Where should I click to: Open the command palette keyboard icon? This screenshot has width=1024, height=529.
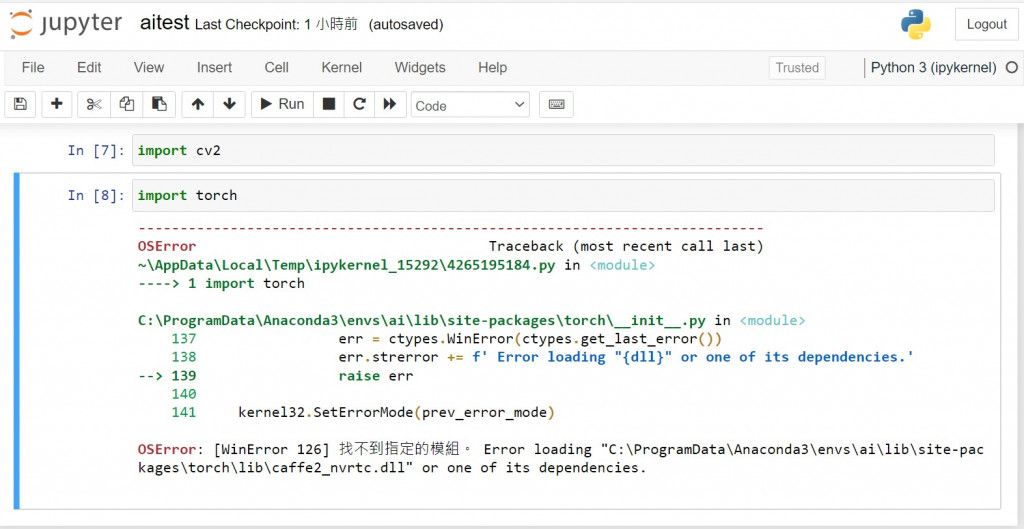(x=556, y=104)
